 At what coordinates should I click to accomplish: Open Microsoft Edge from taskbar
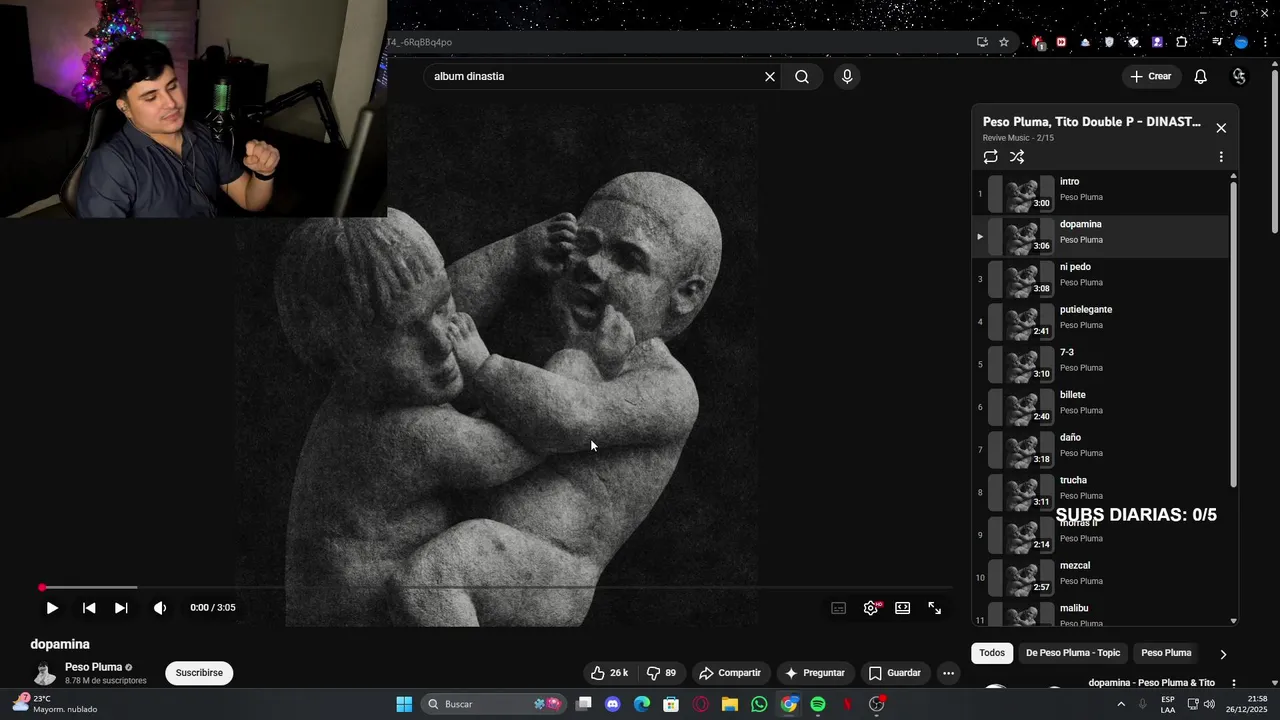tap(642, 704)
